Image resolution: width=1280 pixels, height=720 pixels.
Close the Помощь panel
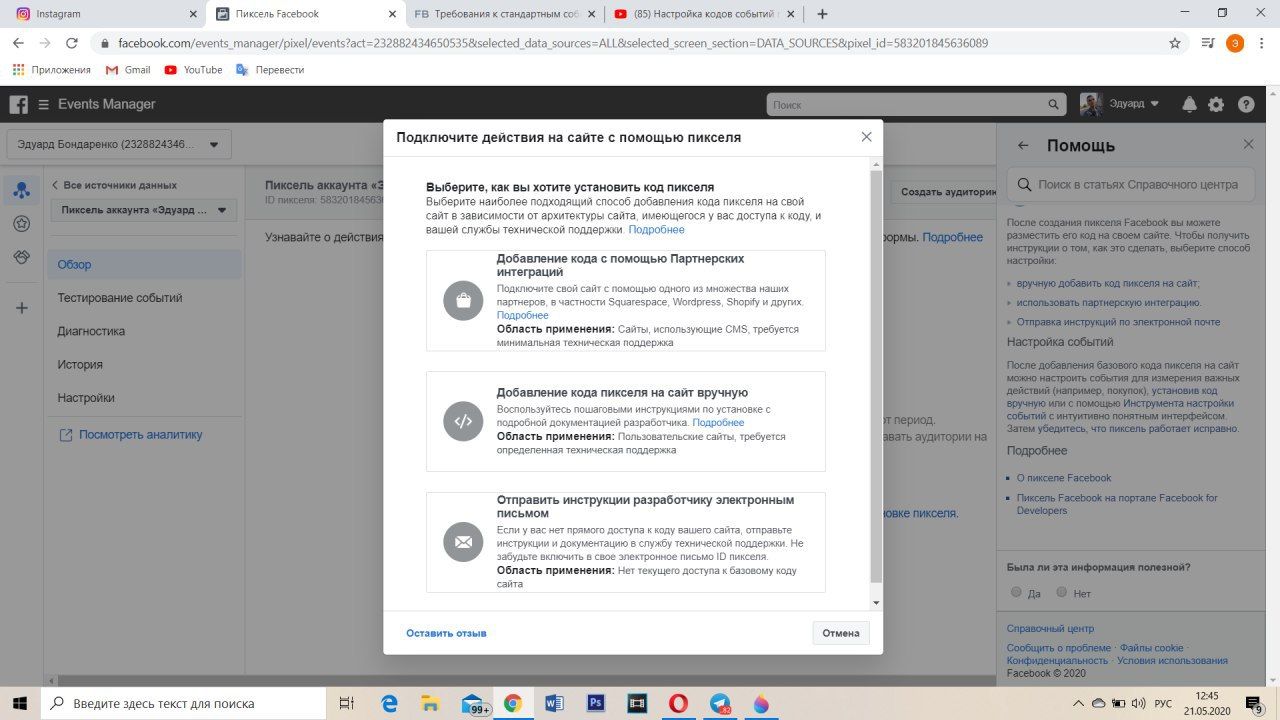coord(1248,144)
